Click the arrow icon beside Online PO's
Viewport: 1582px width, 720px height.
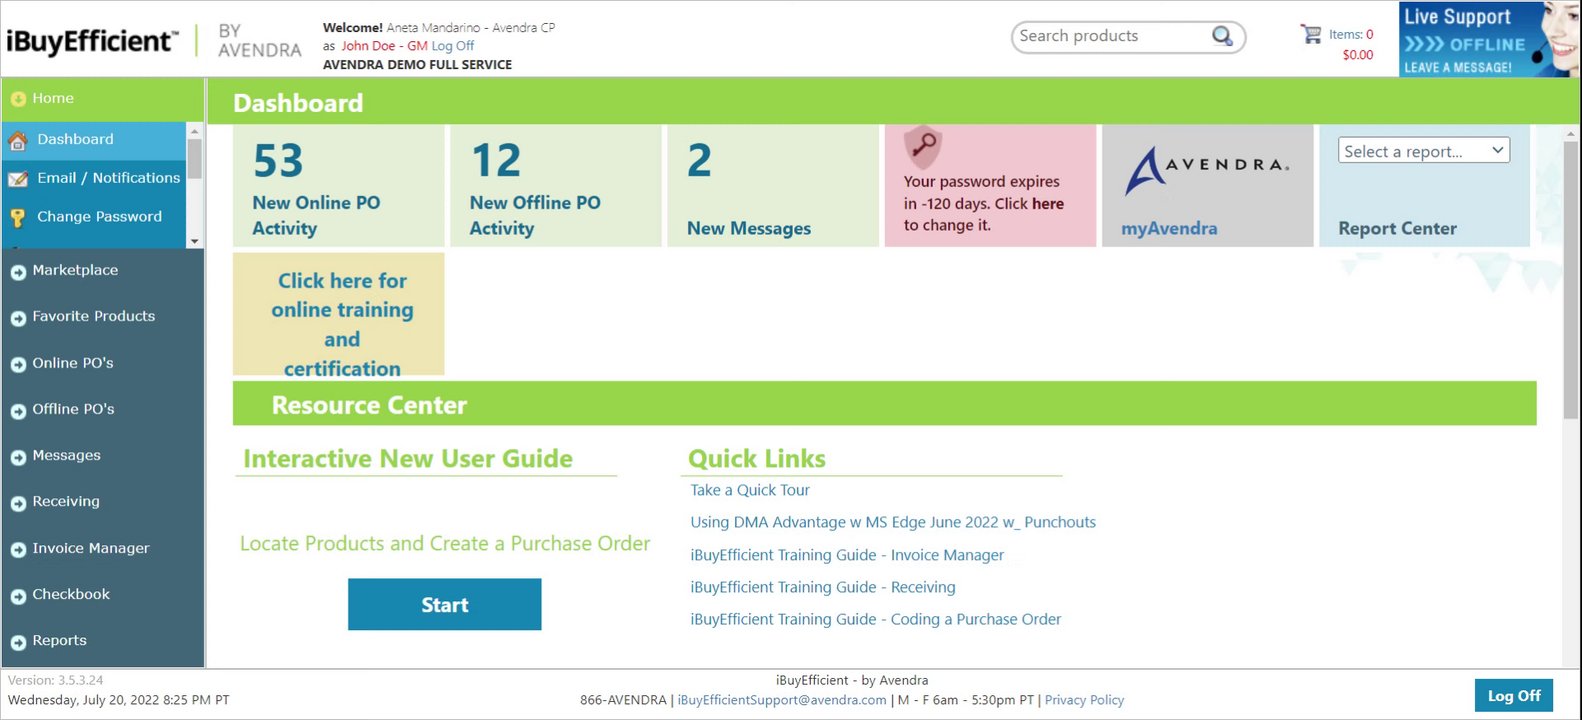(18, 365)
